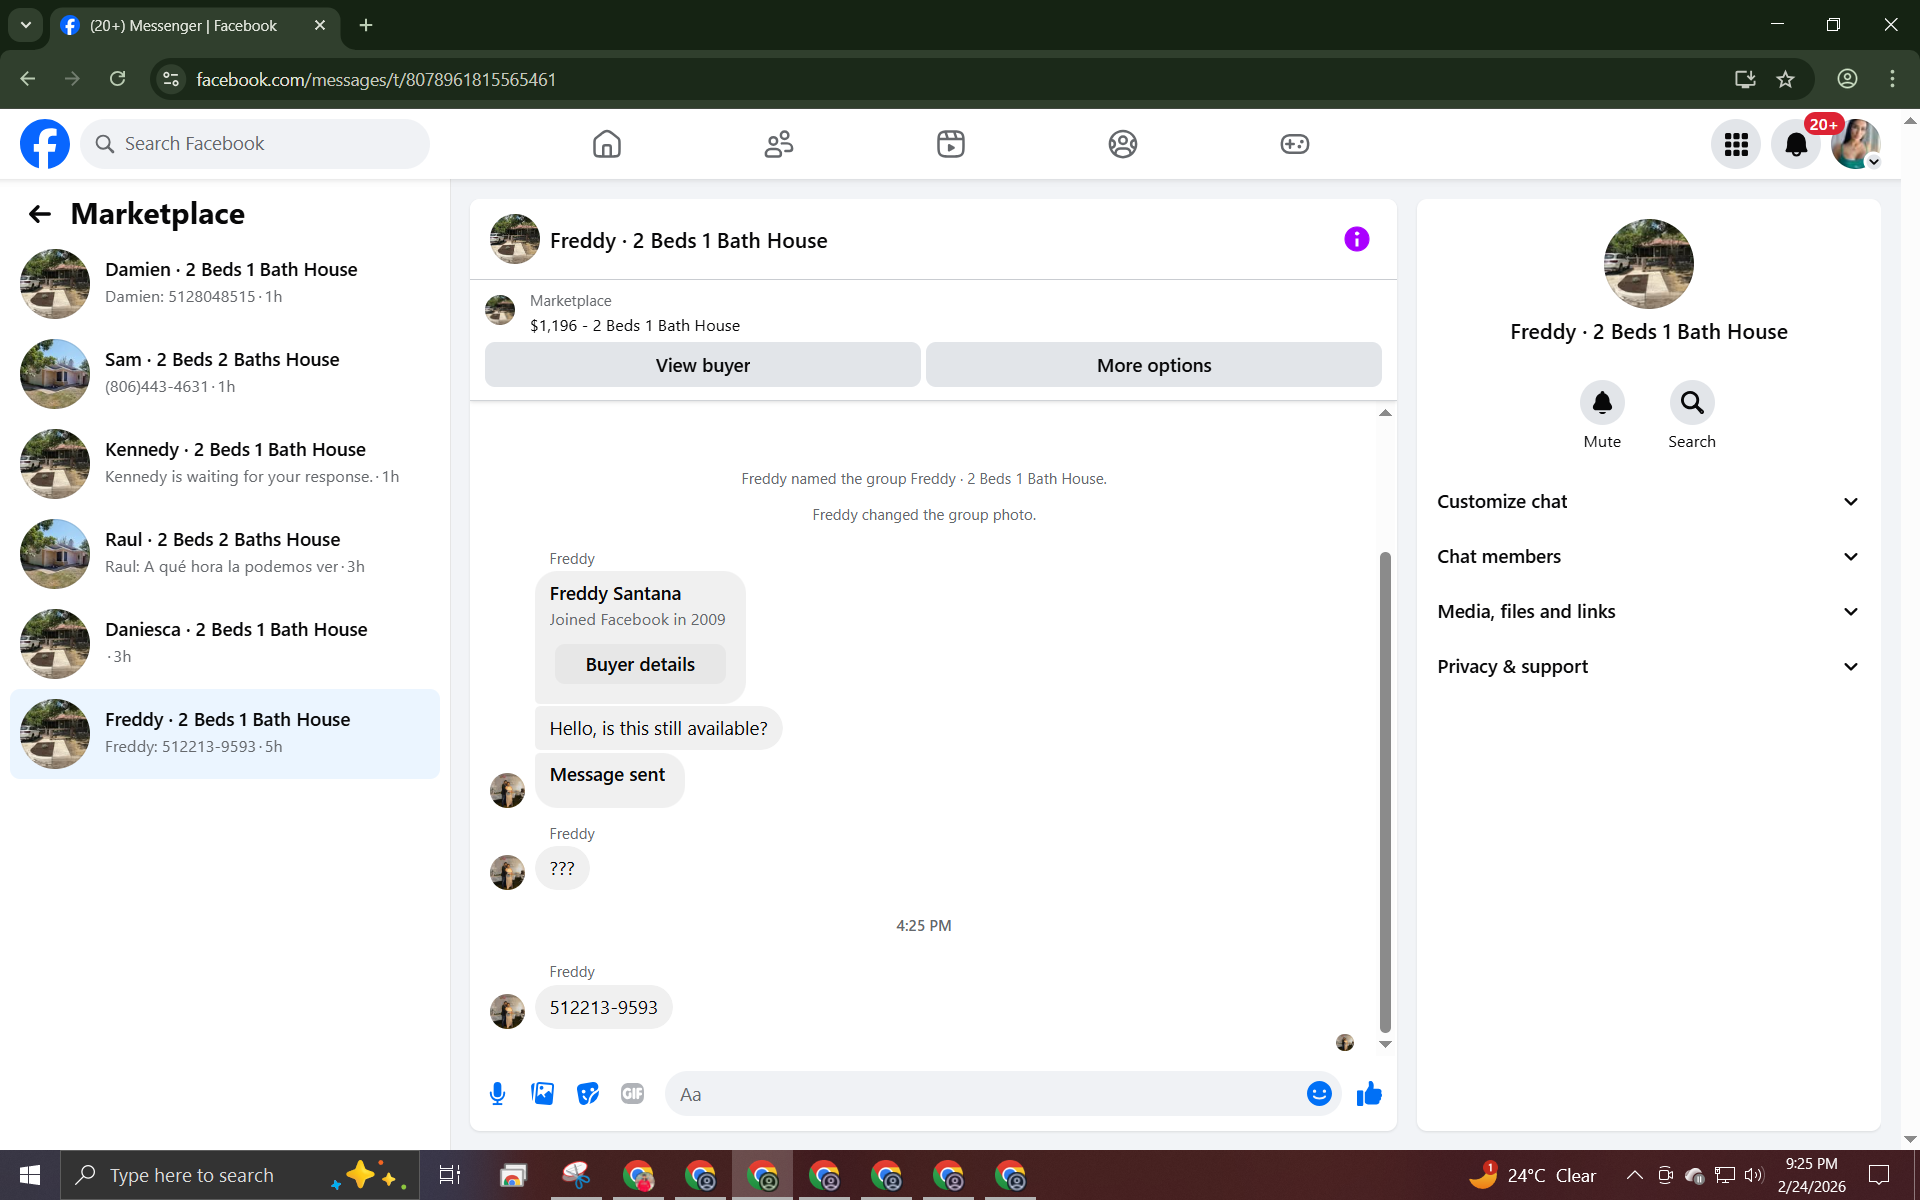Viewport: 1920px width, 1200px height.
Task: Toggle conversation information panel icon
Action: click(1356, 239)
